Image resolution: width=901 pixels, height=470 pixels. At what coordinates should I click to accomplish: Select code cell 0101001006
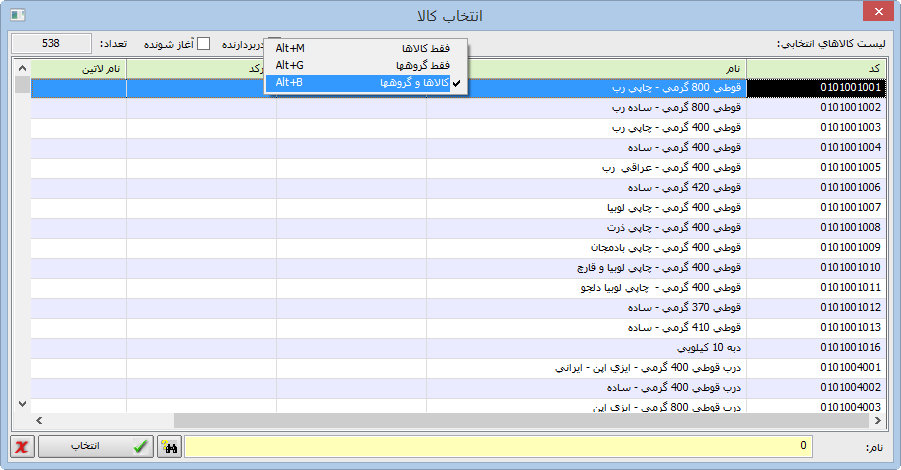point(816,188)
